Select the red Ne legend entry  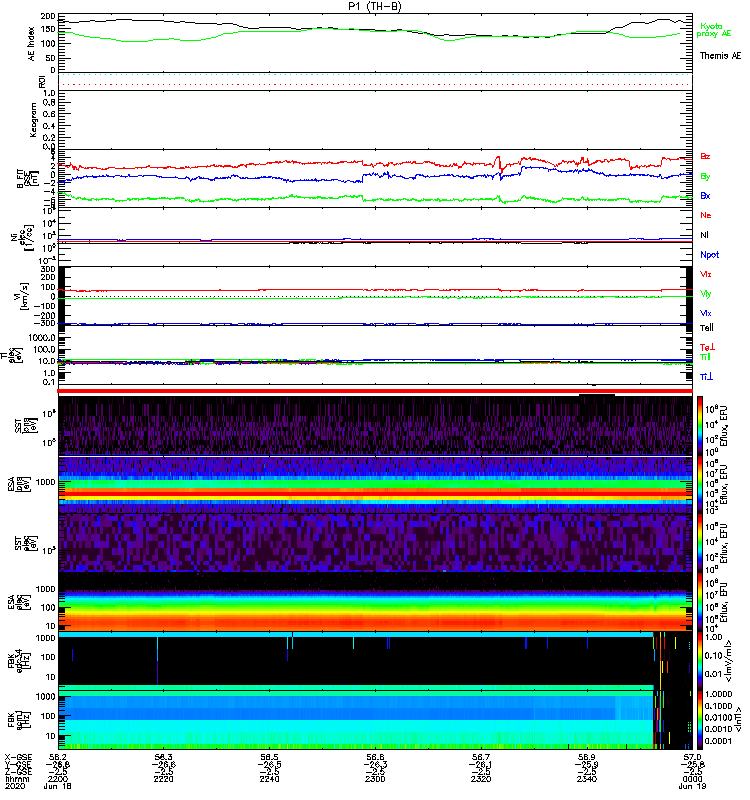click(705, 215)
